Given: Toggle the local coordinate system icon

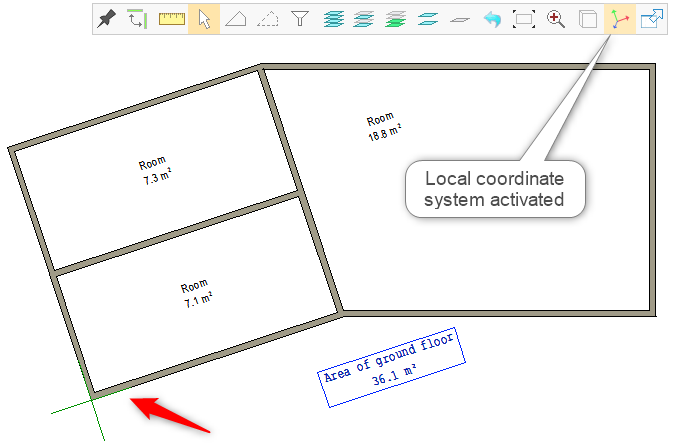Looking at the screenshot, I should click(x=620, y=19).
